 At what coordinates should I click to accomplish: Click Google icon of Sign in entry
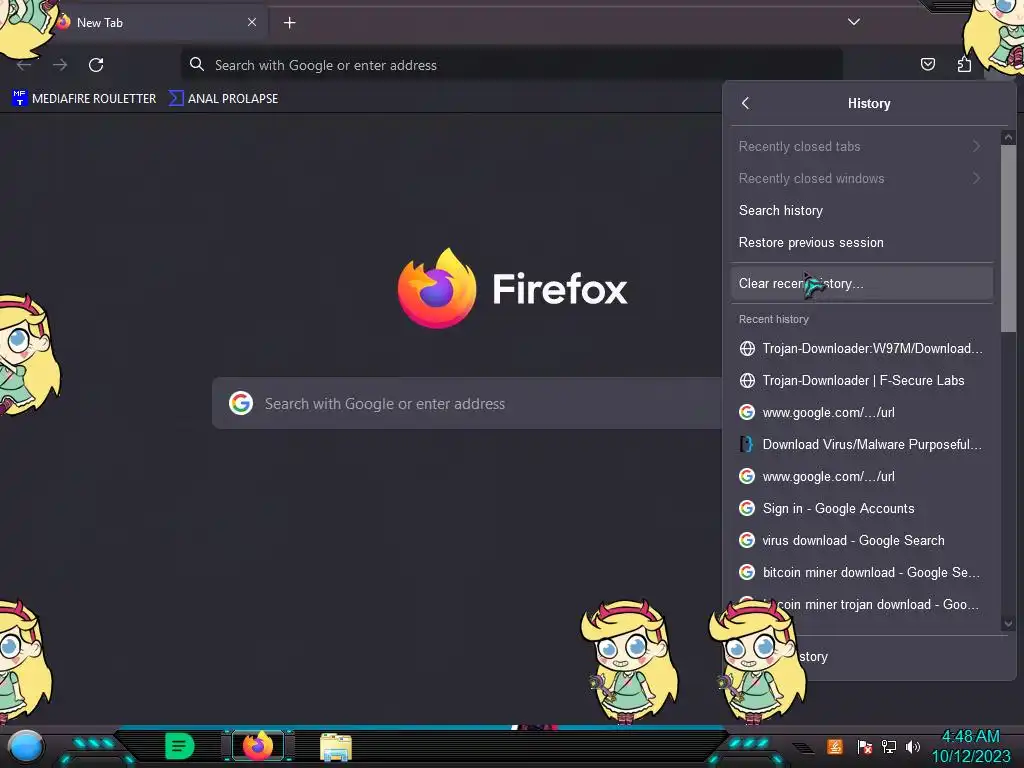747,508
